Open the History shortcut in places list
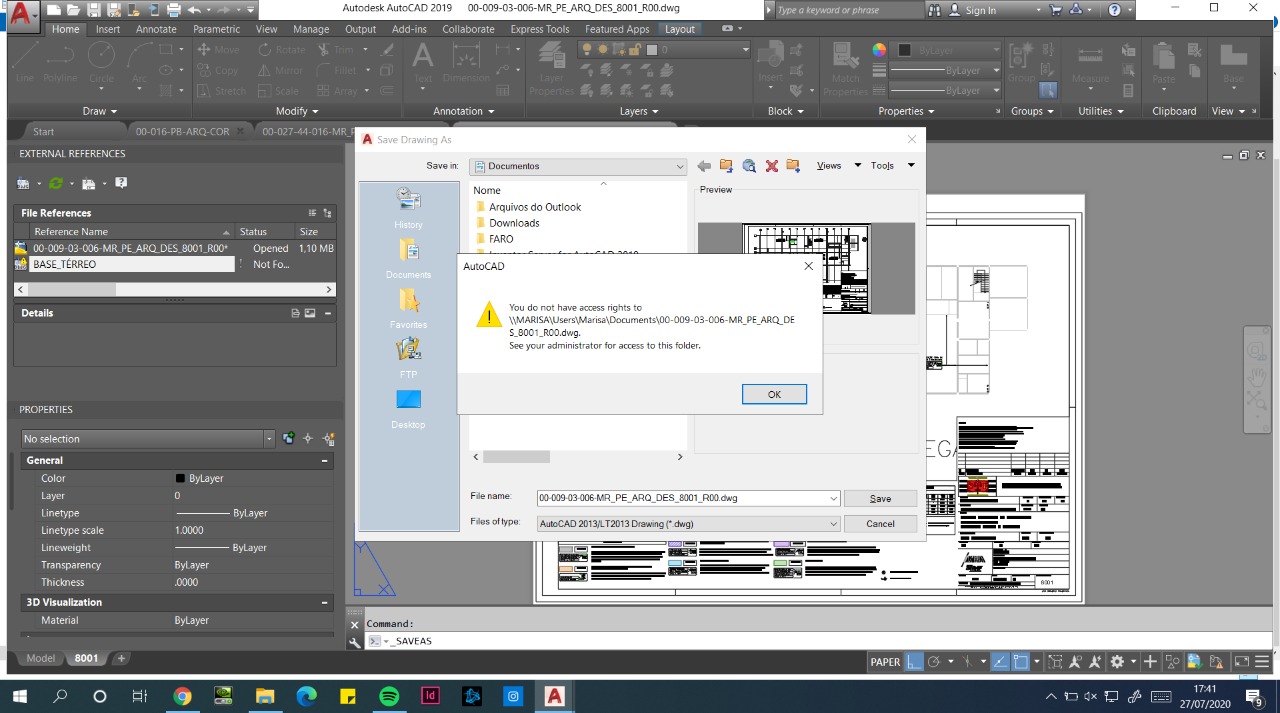This screenshot has height=713, width=1280. point(408,207)
